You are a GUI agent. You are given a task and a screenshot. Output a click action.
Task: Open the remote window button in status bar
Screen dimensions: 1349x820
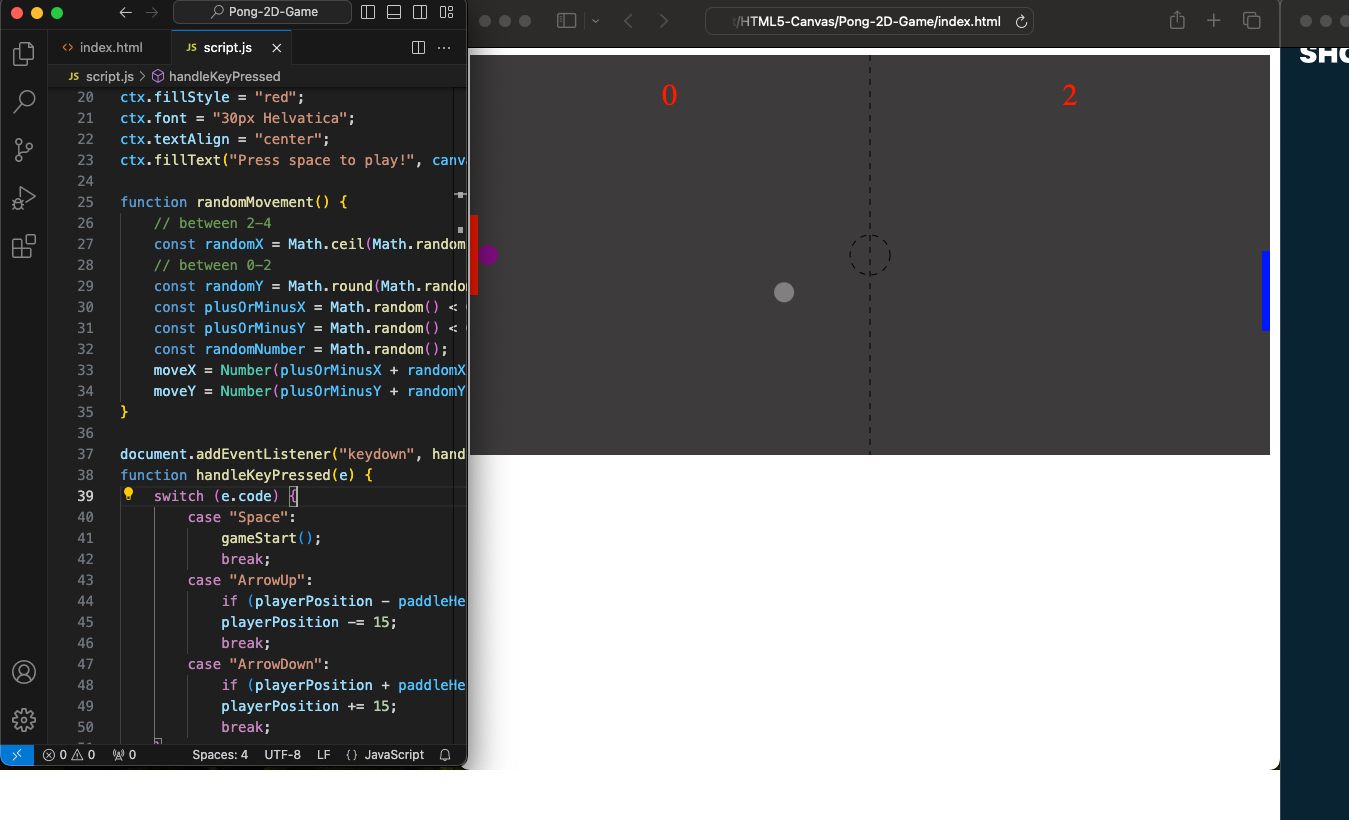tap(17, 755)
